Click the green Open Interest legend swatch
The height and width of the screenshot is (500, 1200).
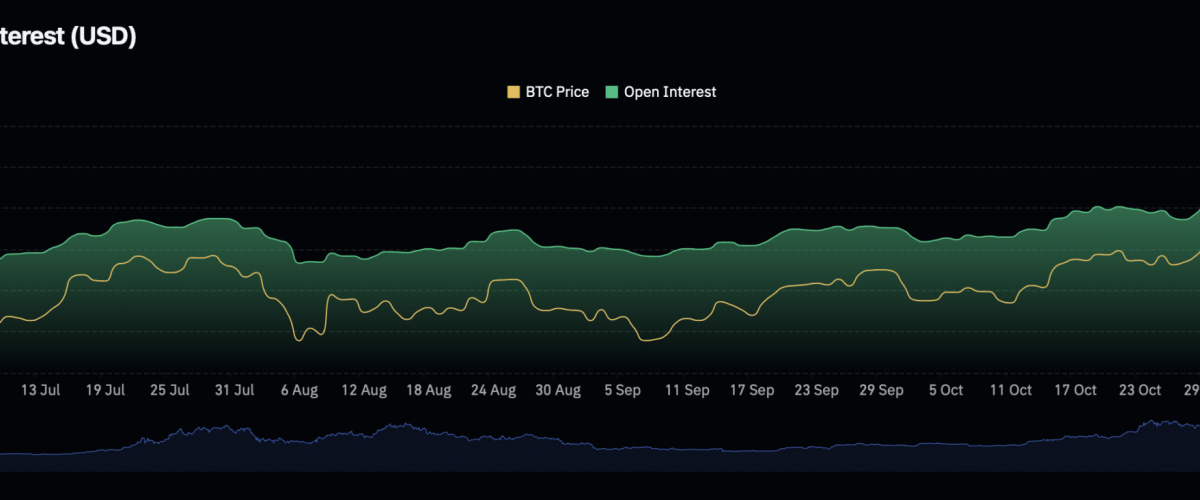[611, 92]
